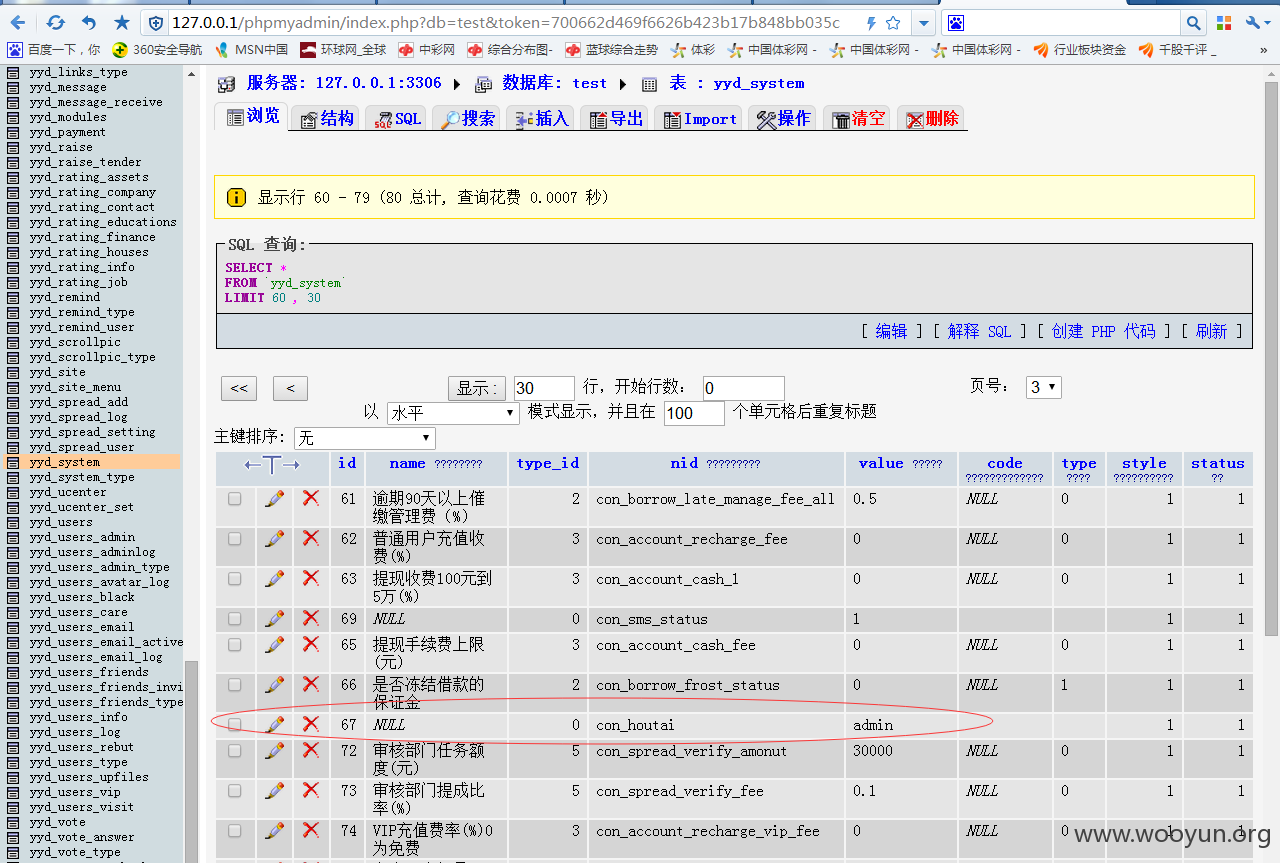
Task: Click table icon beside yyd_system in sidebar
Action: pos(13,462)
